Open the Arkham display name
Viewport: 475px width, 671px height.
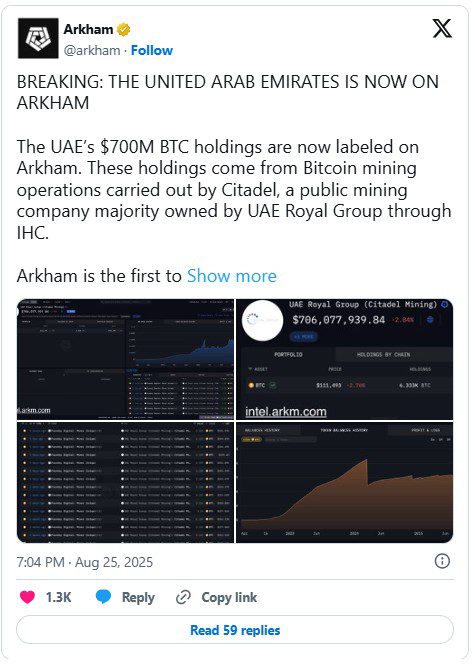(88, 30)
